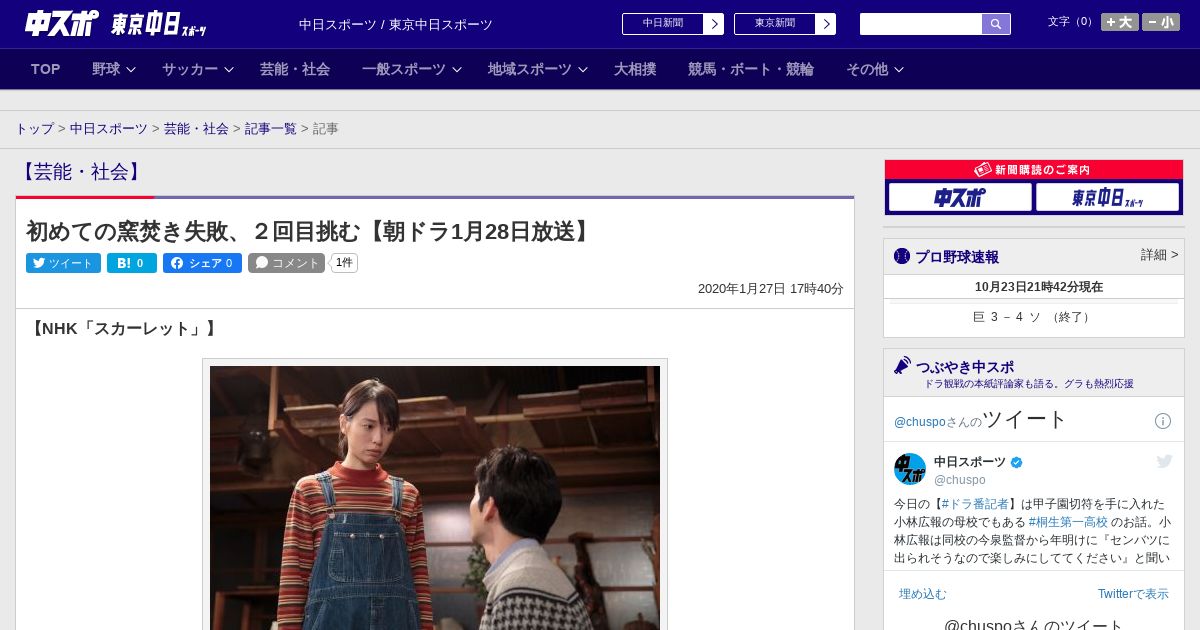Open the TOP menu item

(46, 69)
